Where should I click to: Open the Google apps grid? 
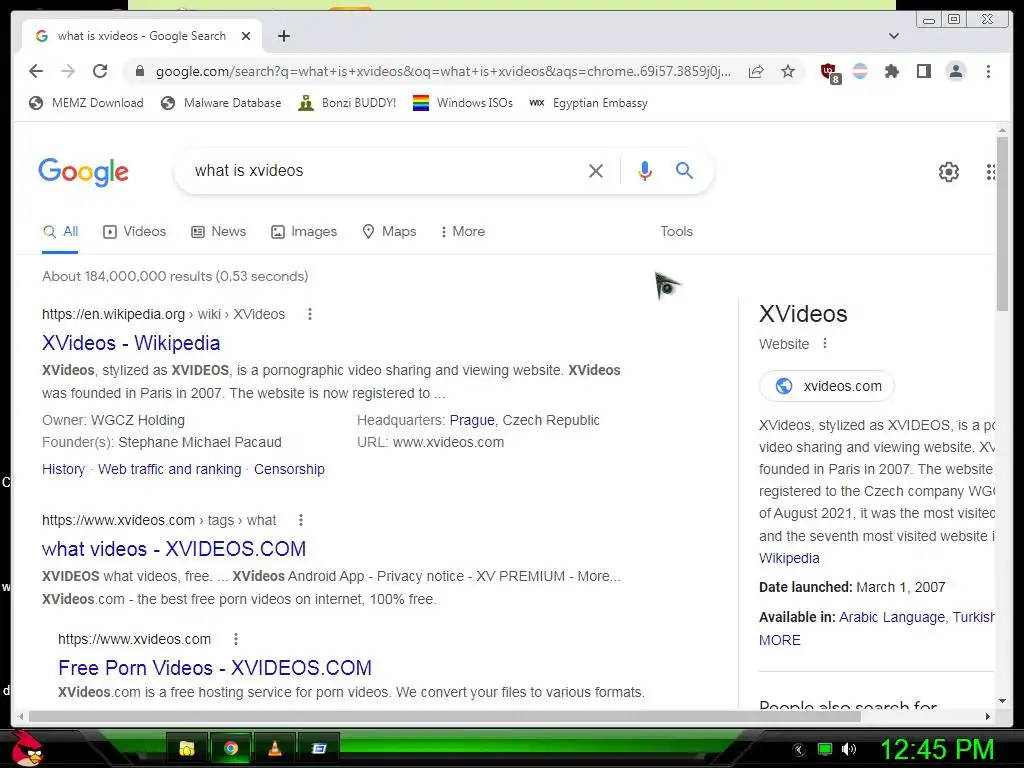[990, 172]
